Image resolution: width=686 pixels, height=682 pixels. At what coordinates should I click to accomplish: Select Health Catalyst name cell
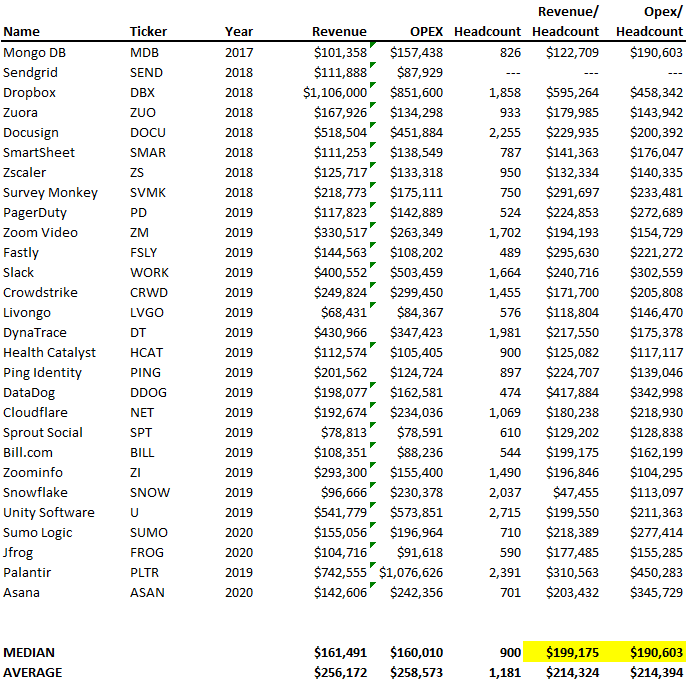(49, 353)
